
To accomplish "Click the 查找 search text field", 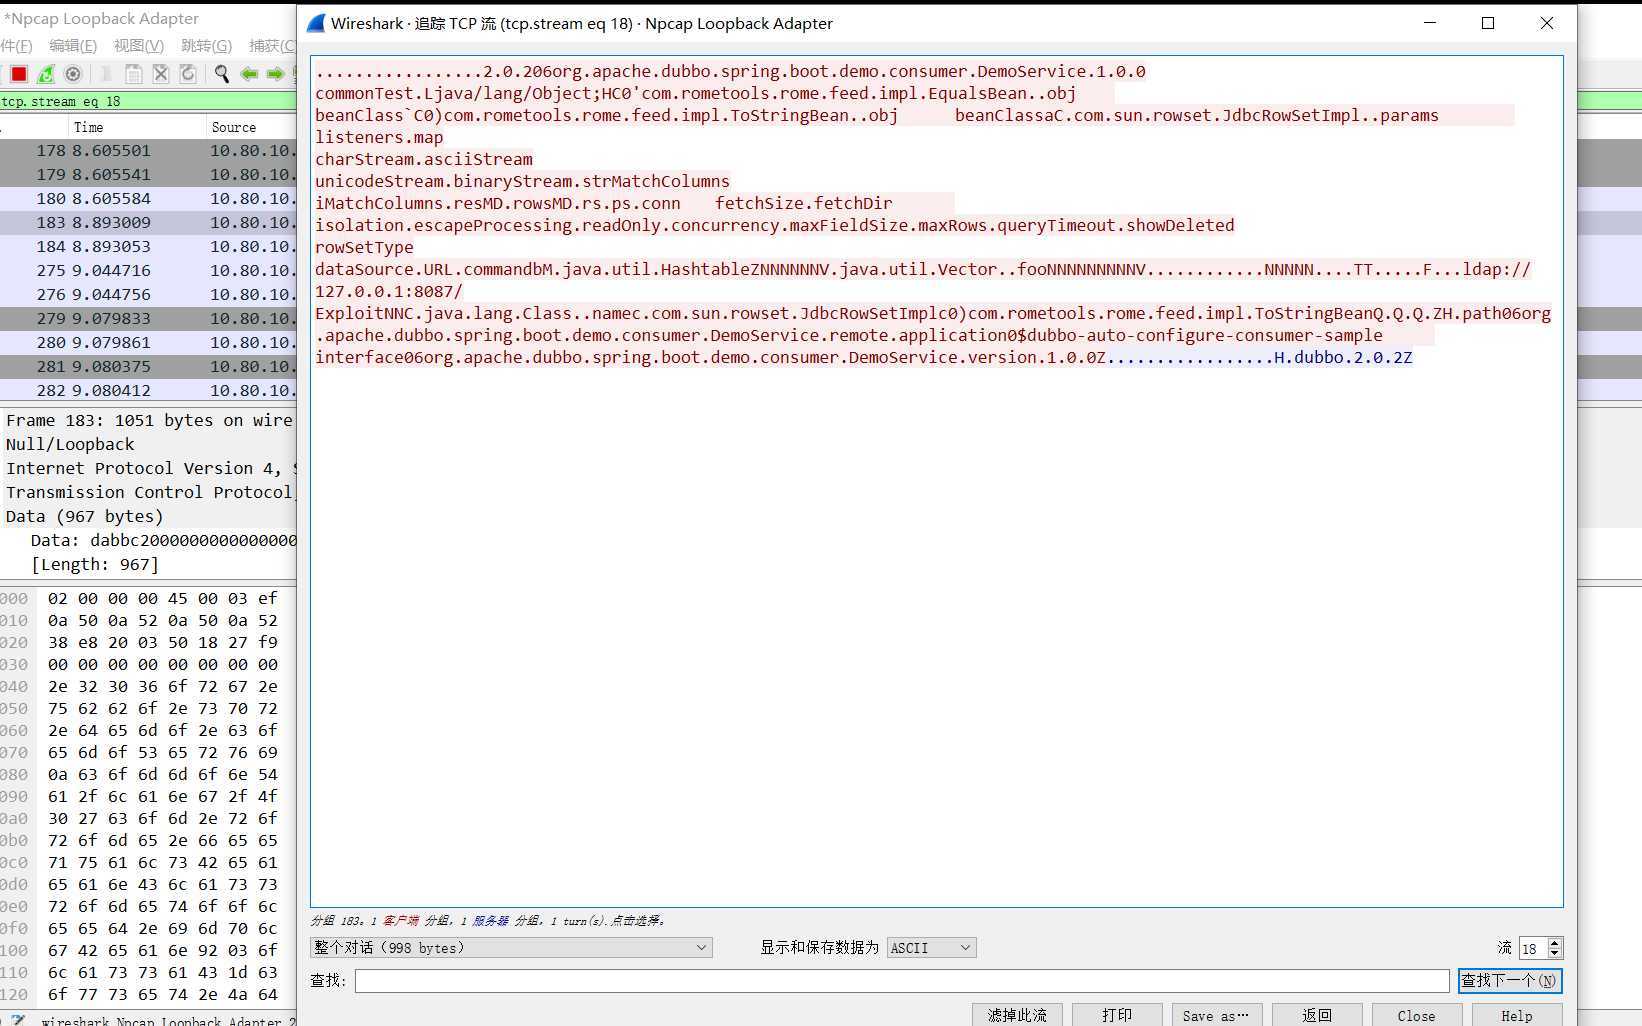I will [x=902, y=981].
